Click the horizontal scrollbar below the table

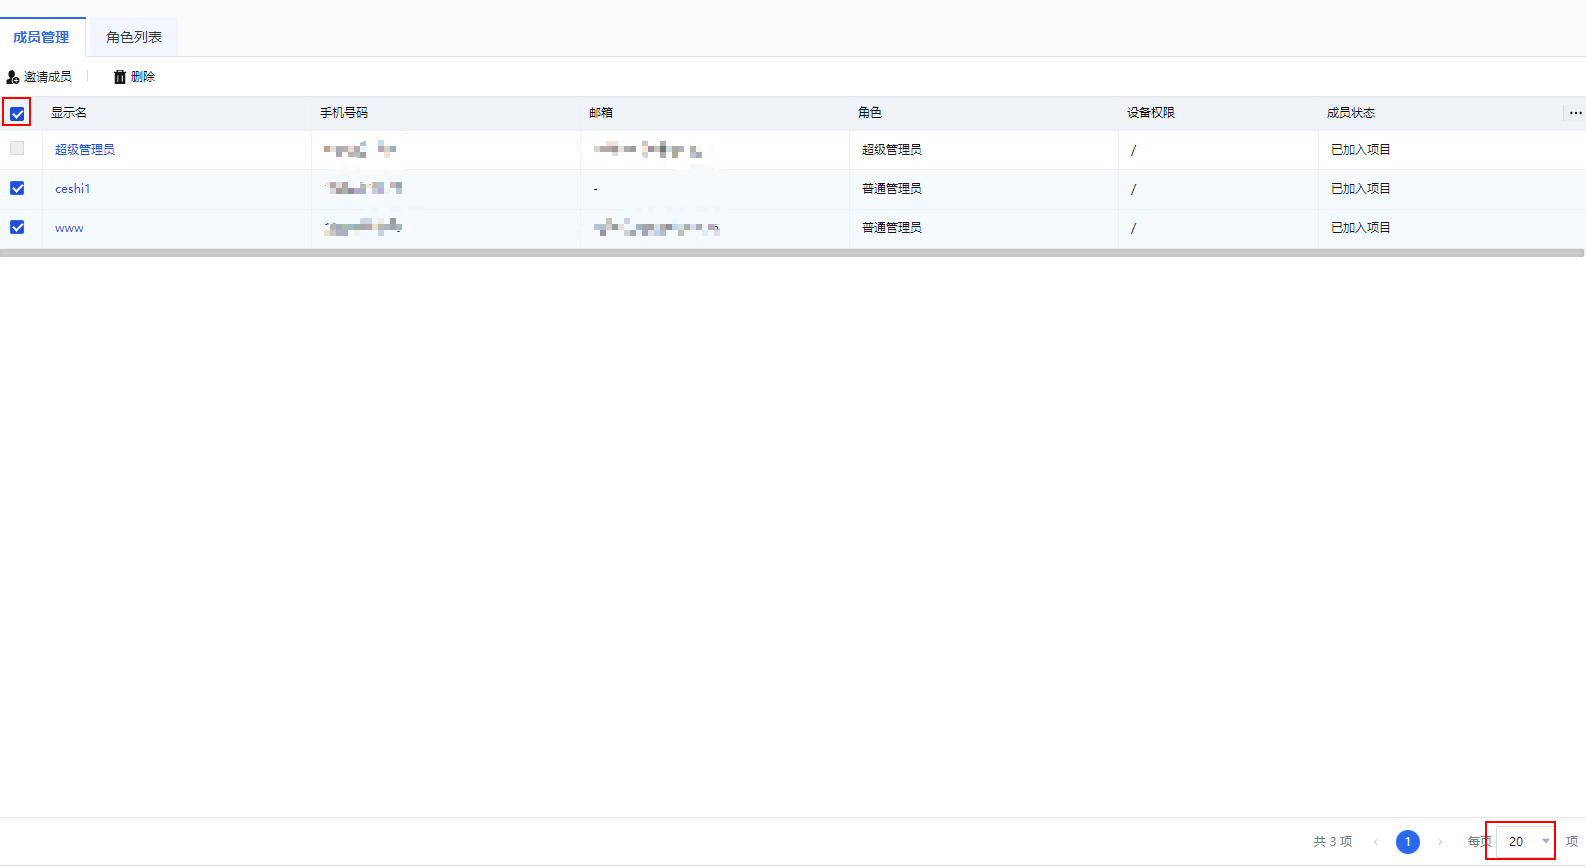point(792,253)
